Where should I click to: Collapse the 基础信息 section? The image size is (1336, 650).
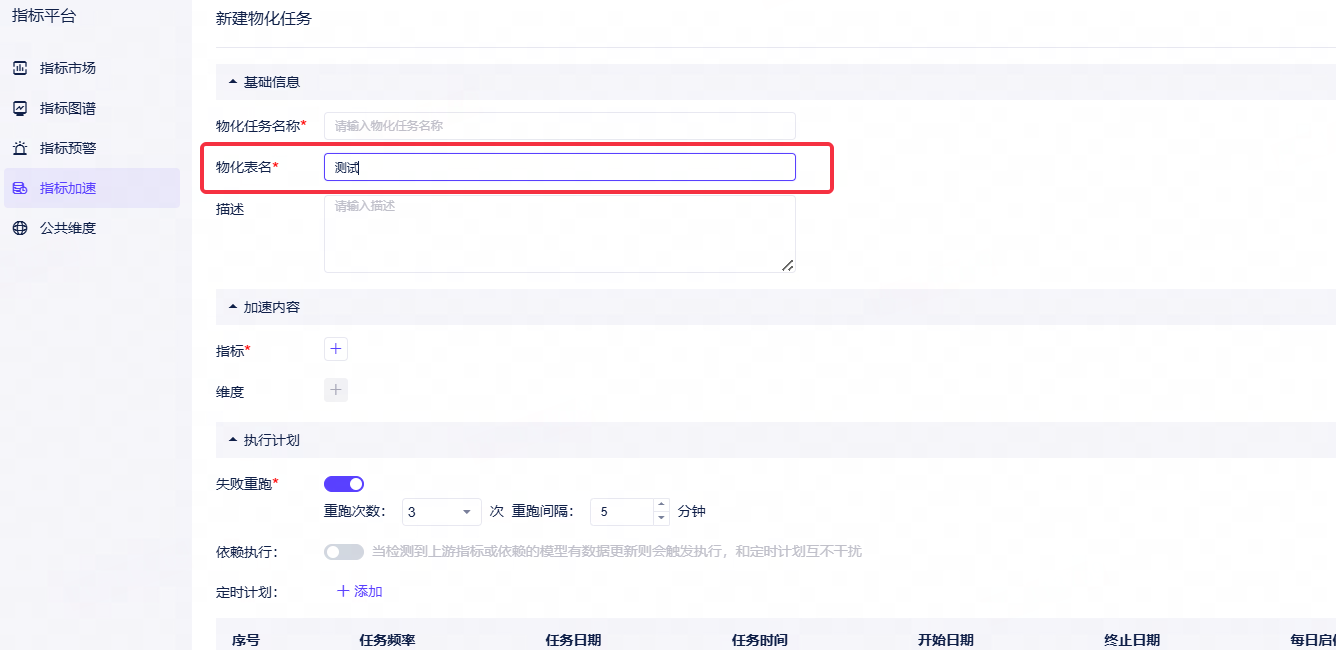click(234, 82)
